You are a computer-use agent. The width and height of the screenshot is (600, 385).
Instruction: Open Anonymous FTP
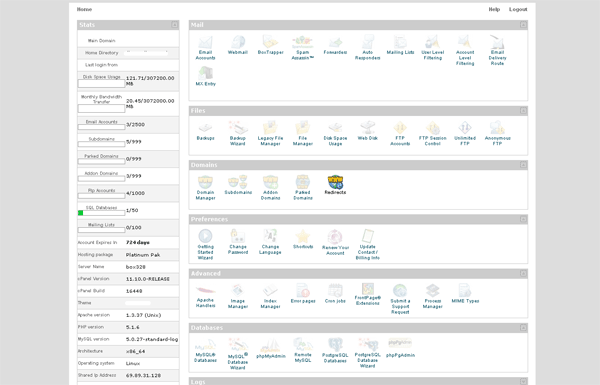[x=497, y=134]
